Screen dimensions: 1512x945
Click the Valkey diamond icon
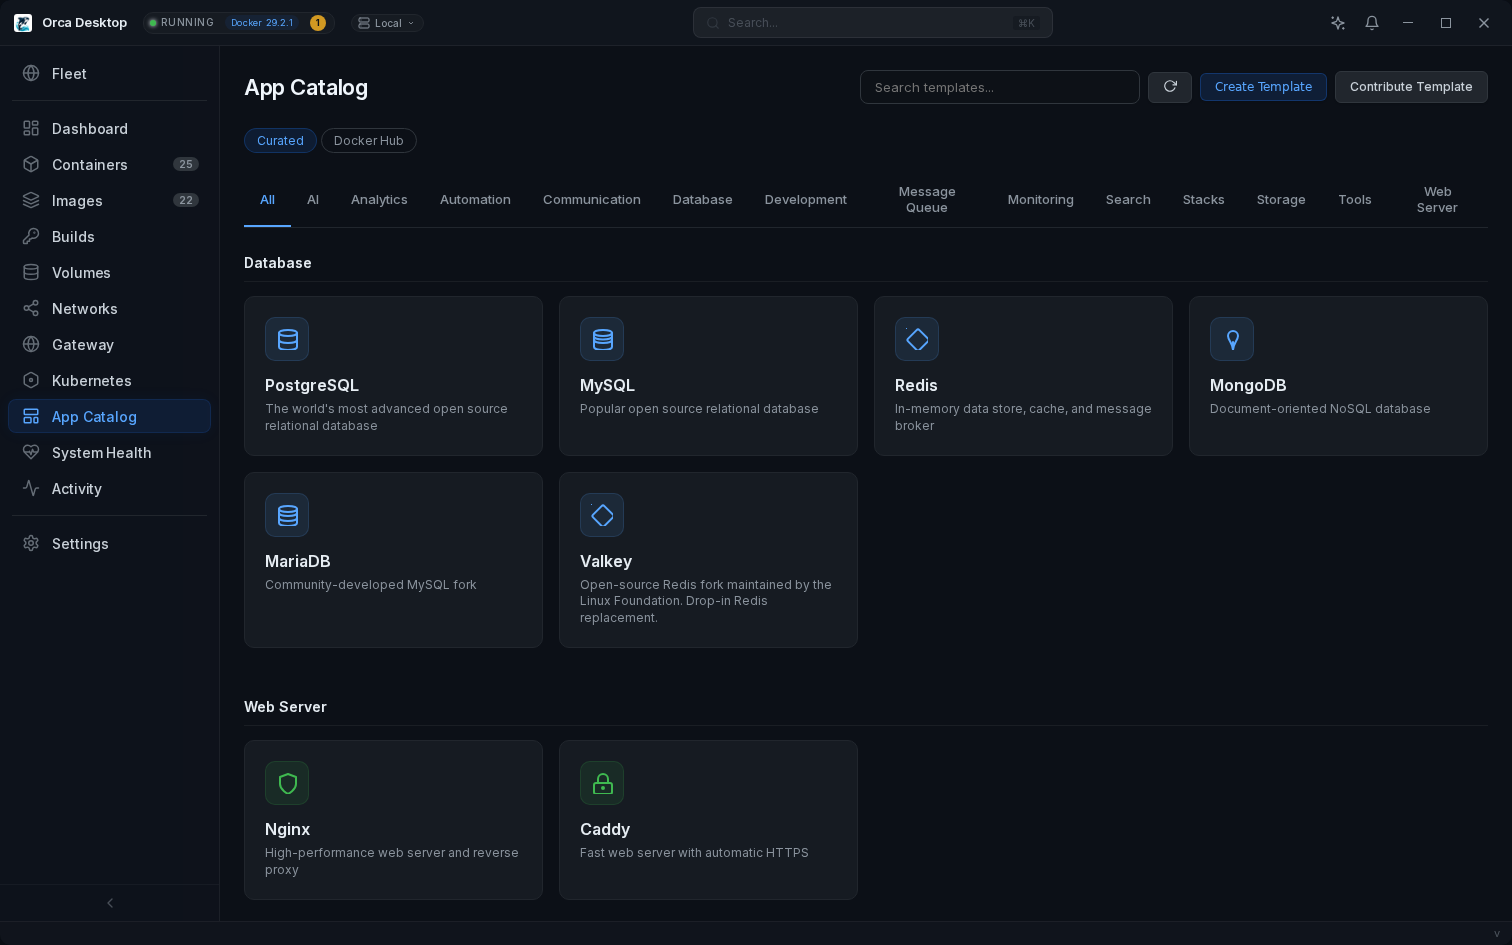click(x=602, y=515)
